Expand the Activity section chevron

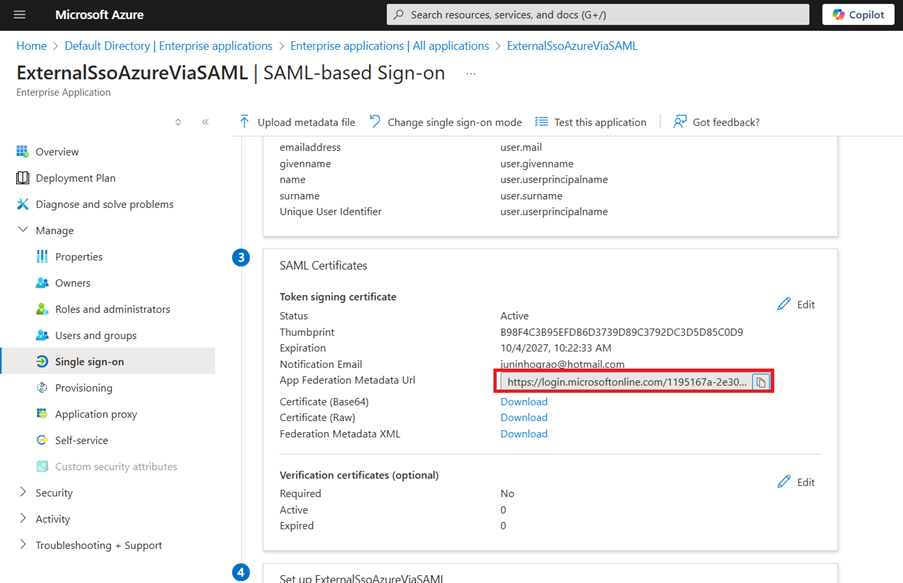(23, 518)
